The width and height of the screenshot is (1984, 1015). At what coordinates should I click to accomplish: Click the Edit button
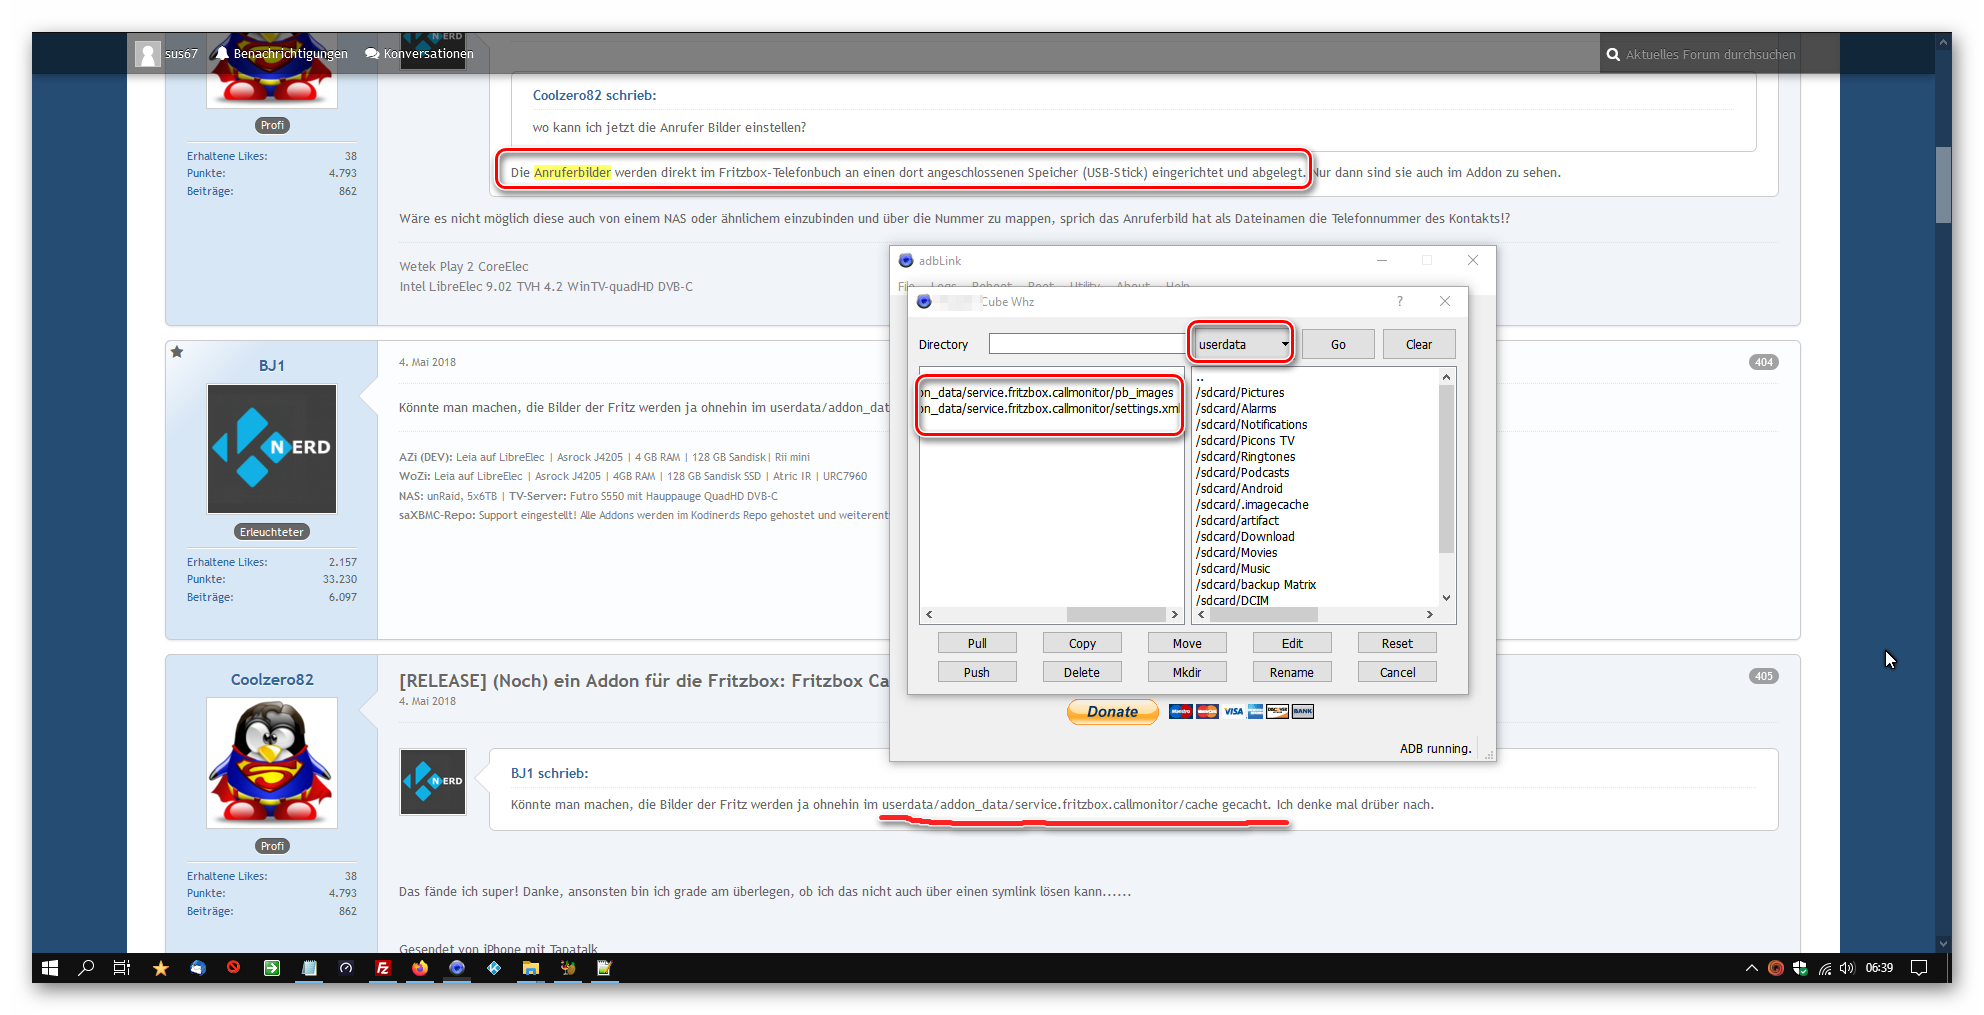coord(1292,643)
